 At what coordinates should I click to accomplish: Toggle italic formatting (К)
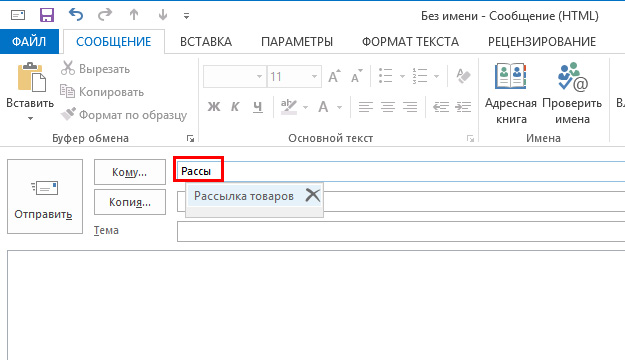235,106
